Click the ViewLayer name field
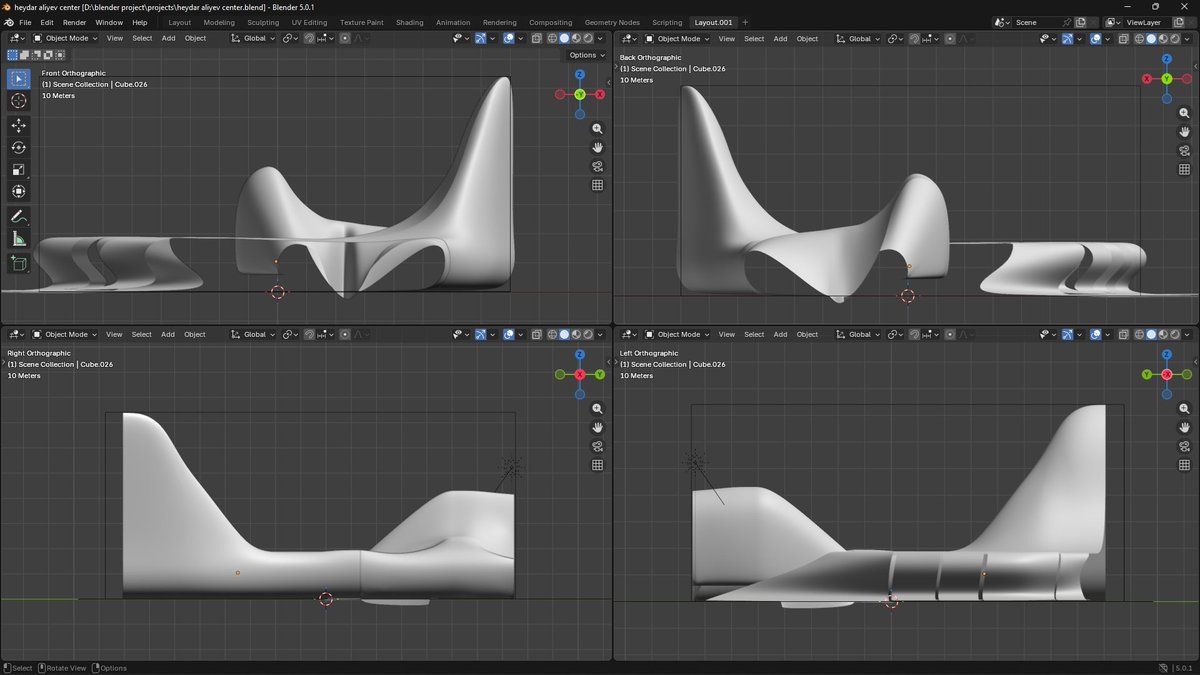Viewport: 1200px width, 675px height. coord(1148,22)
